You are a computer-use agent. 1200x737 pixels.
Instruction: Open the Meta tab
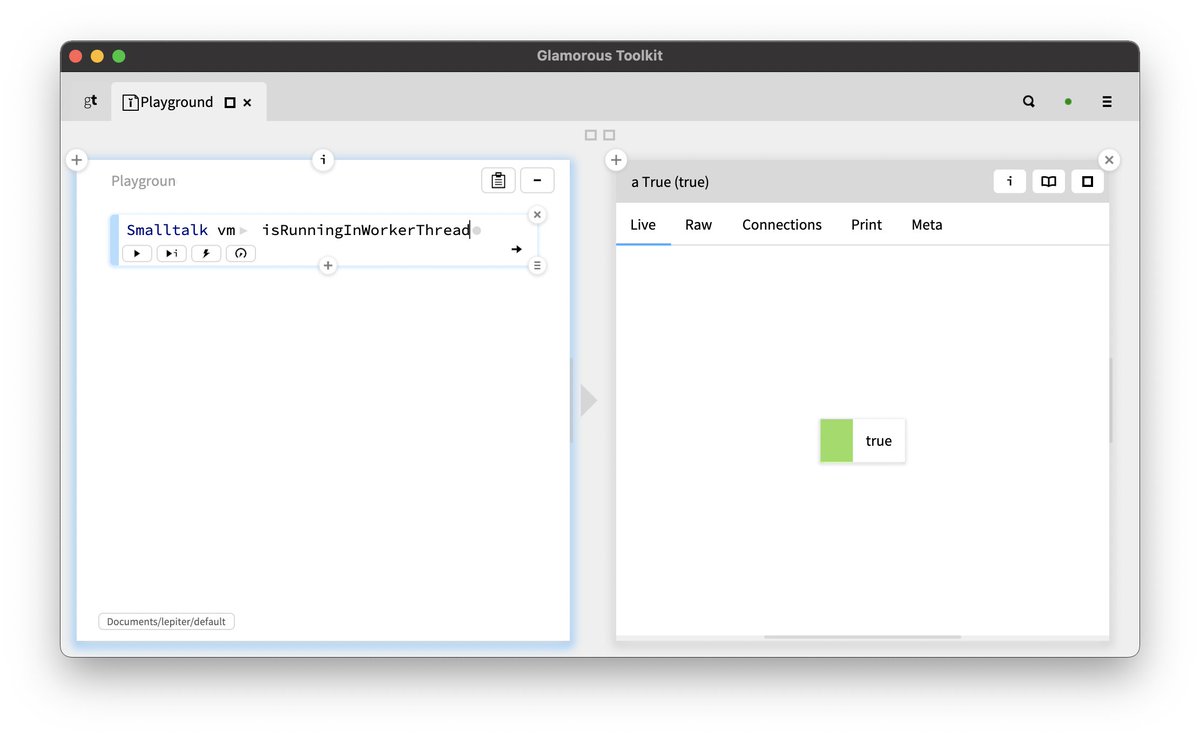[x=927, y=225]
